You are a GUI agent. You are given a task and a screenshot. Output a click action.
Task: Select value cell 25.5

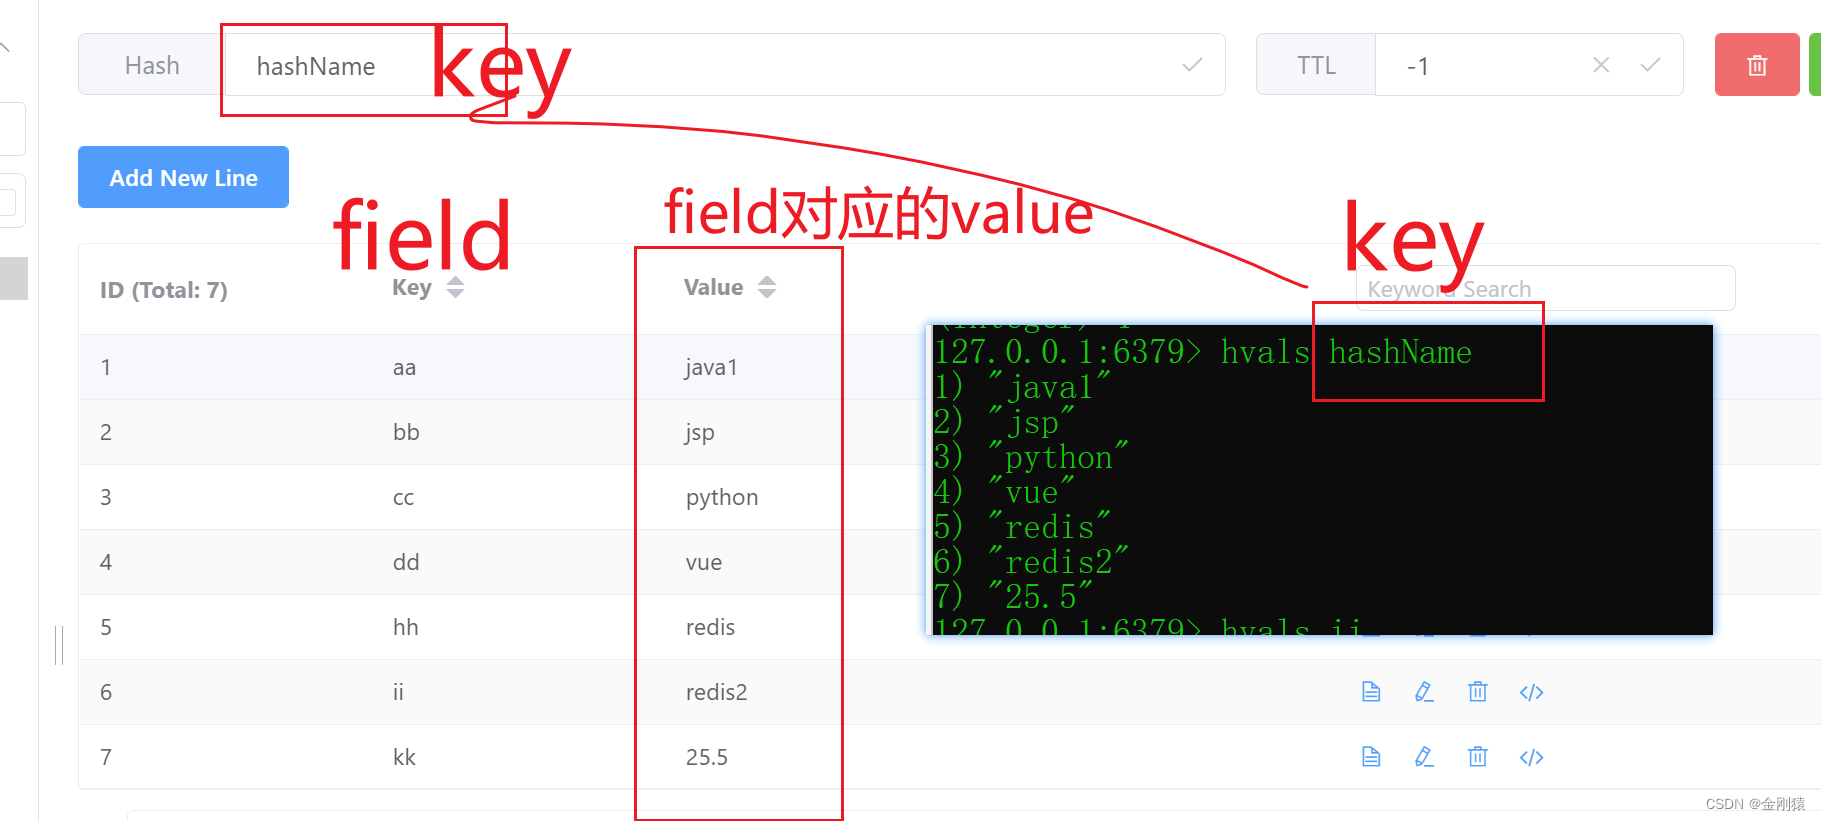pos(706,757)
